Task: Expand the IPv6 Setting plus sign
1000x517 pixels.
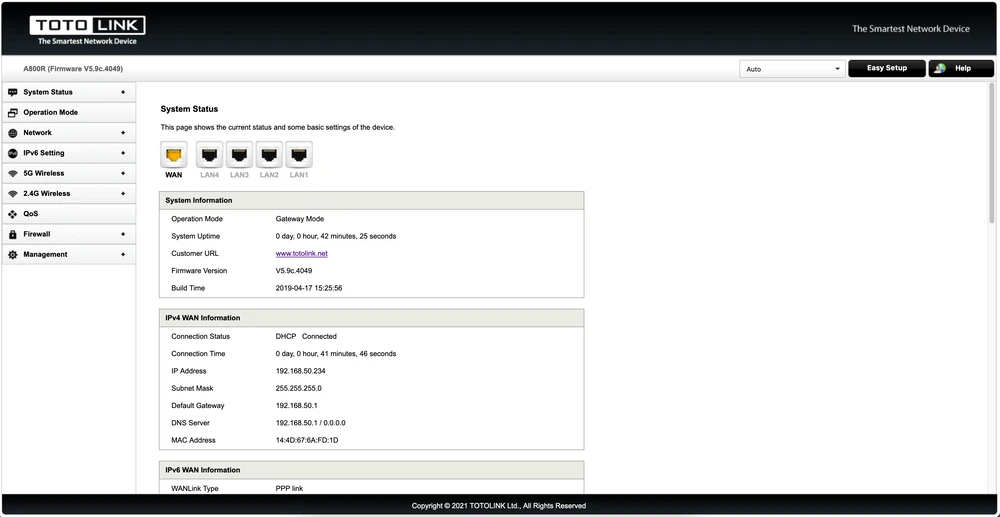Action: pyautogui.click(x=123, y=153)
